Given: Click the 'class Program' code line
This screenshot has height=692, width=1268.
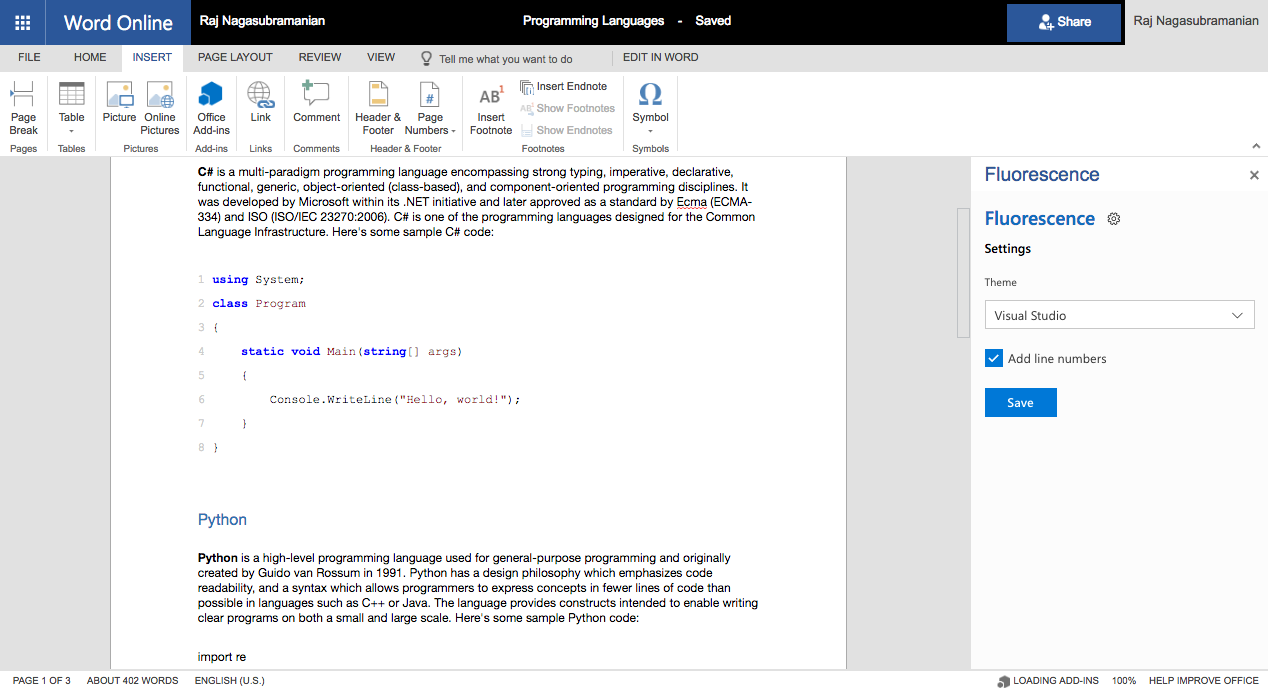Looking at the screenshot, I should coord(259,304).
